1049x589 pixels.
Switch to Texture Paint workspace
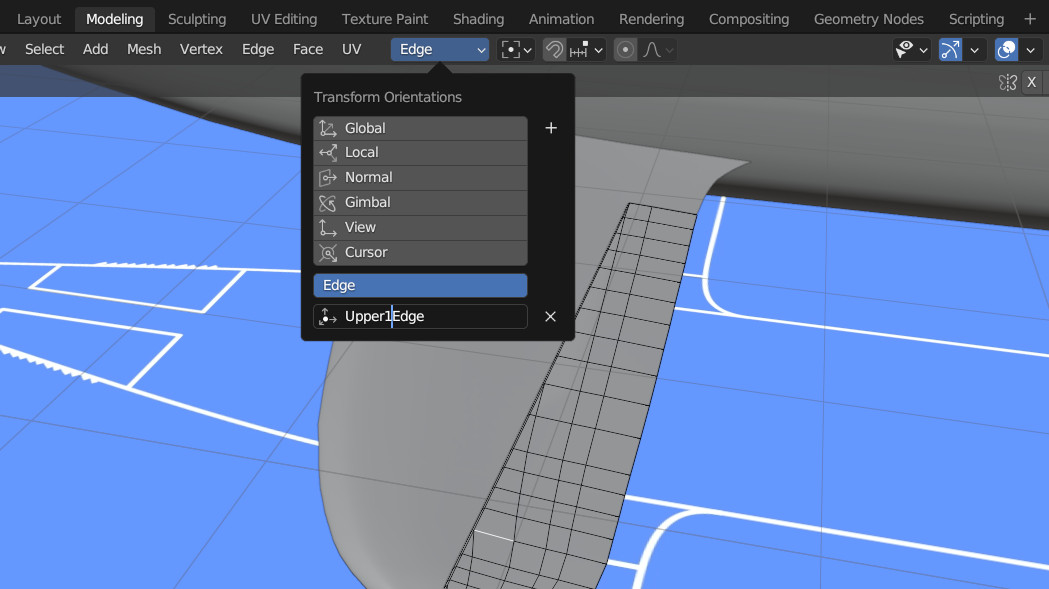click(x=385, y=19)
